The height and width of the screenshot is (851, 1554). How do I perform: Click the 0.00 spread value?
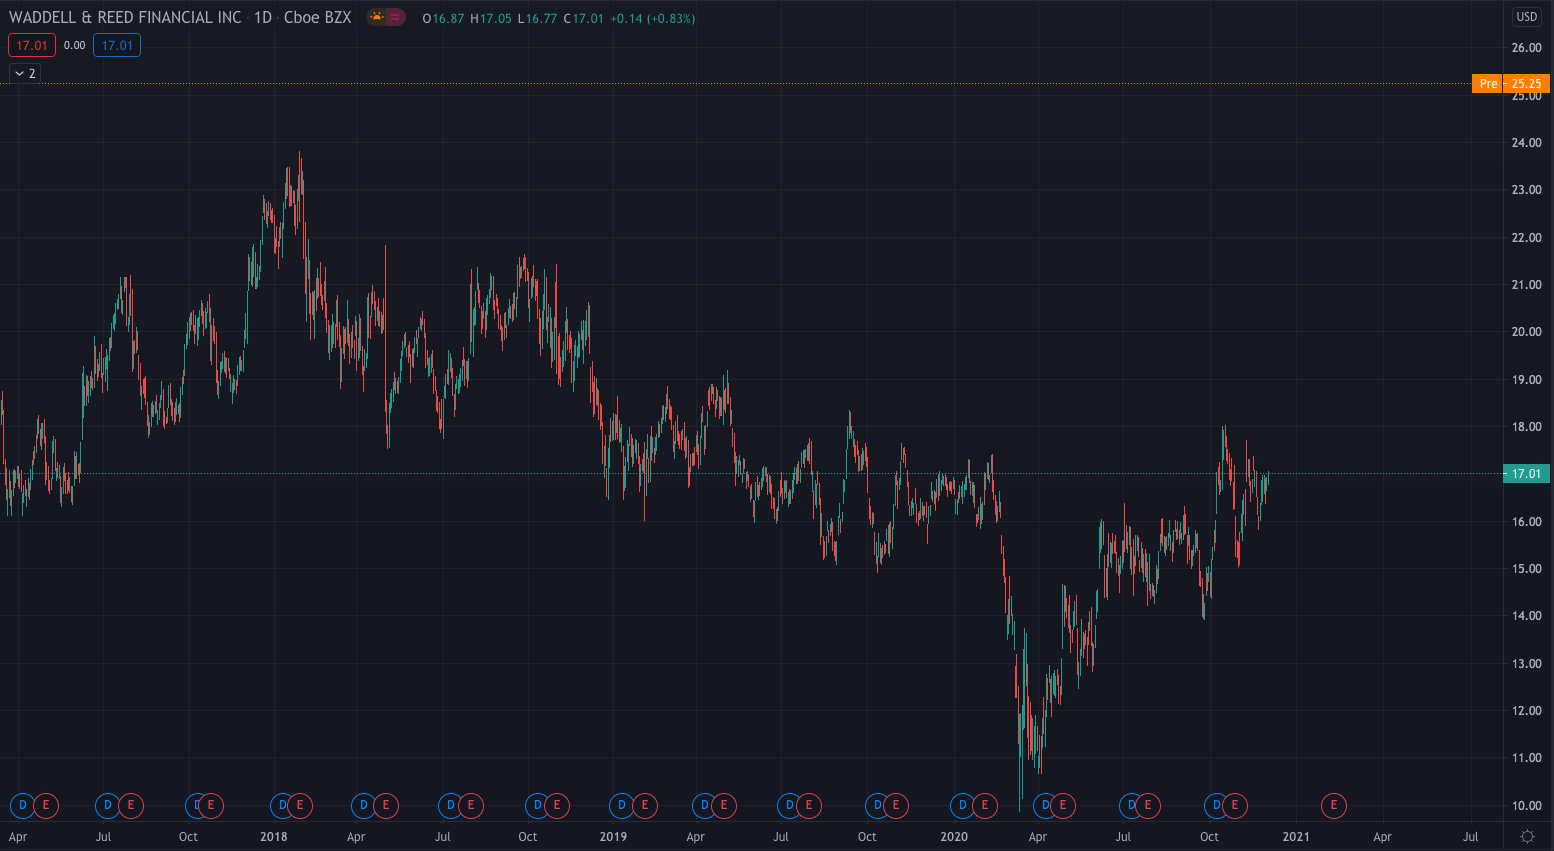click(75, 45)
